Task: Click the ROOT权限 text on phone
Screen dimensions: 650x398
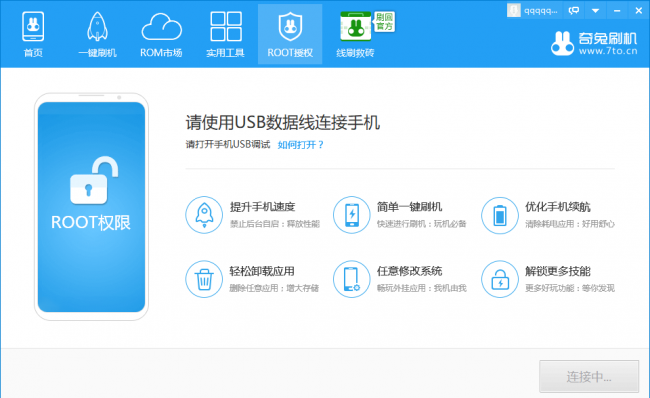Action: coord(91,223)
